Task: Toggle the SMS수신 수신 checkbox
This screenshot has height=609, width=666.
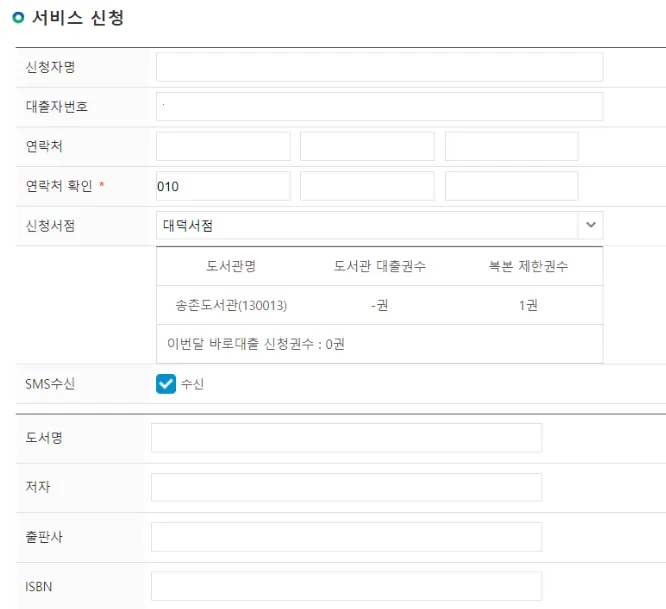Action: click(x=166, y=384)
